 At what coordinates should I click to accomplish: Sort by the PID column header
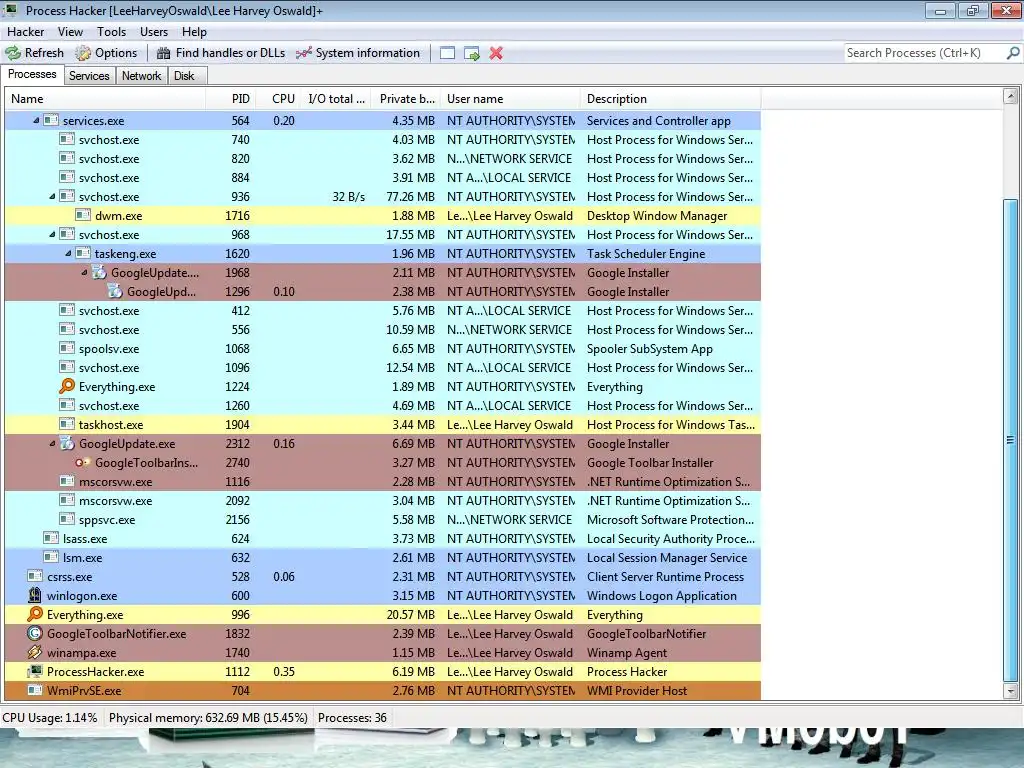230,99
